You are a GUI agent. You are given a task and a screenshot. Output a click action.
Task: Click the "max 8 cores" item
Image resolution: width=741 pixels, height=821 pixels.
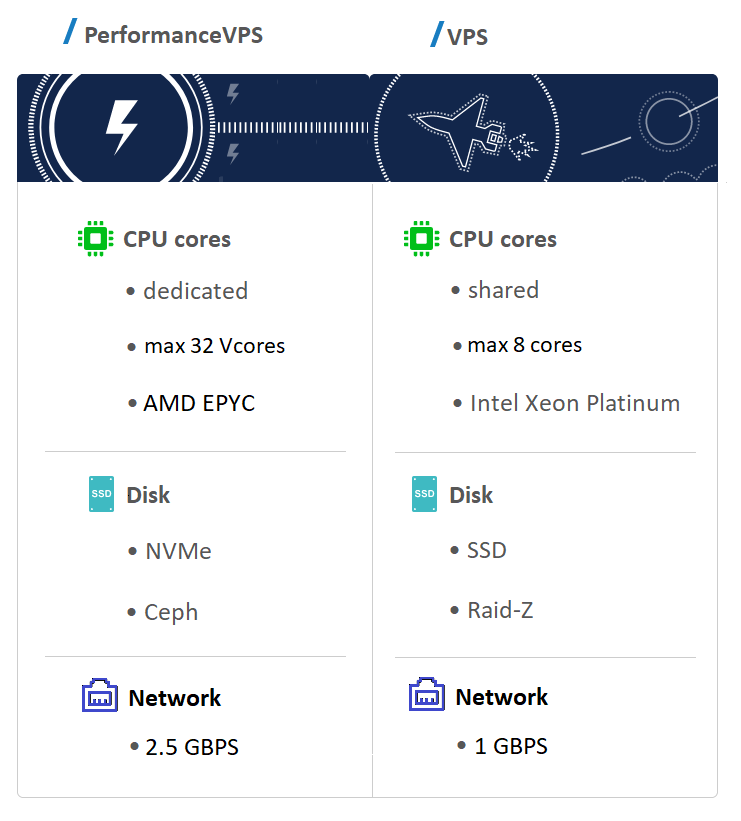(524, 345)
